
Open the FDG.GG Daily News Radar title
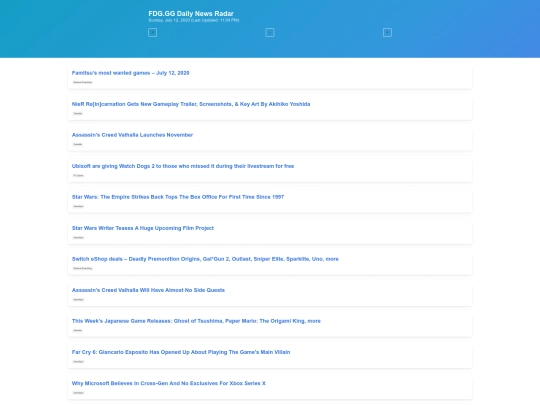click(x=191, y=13)
